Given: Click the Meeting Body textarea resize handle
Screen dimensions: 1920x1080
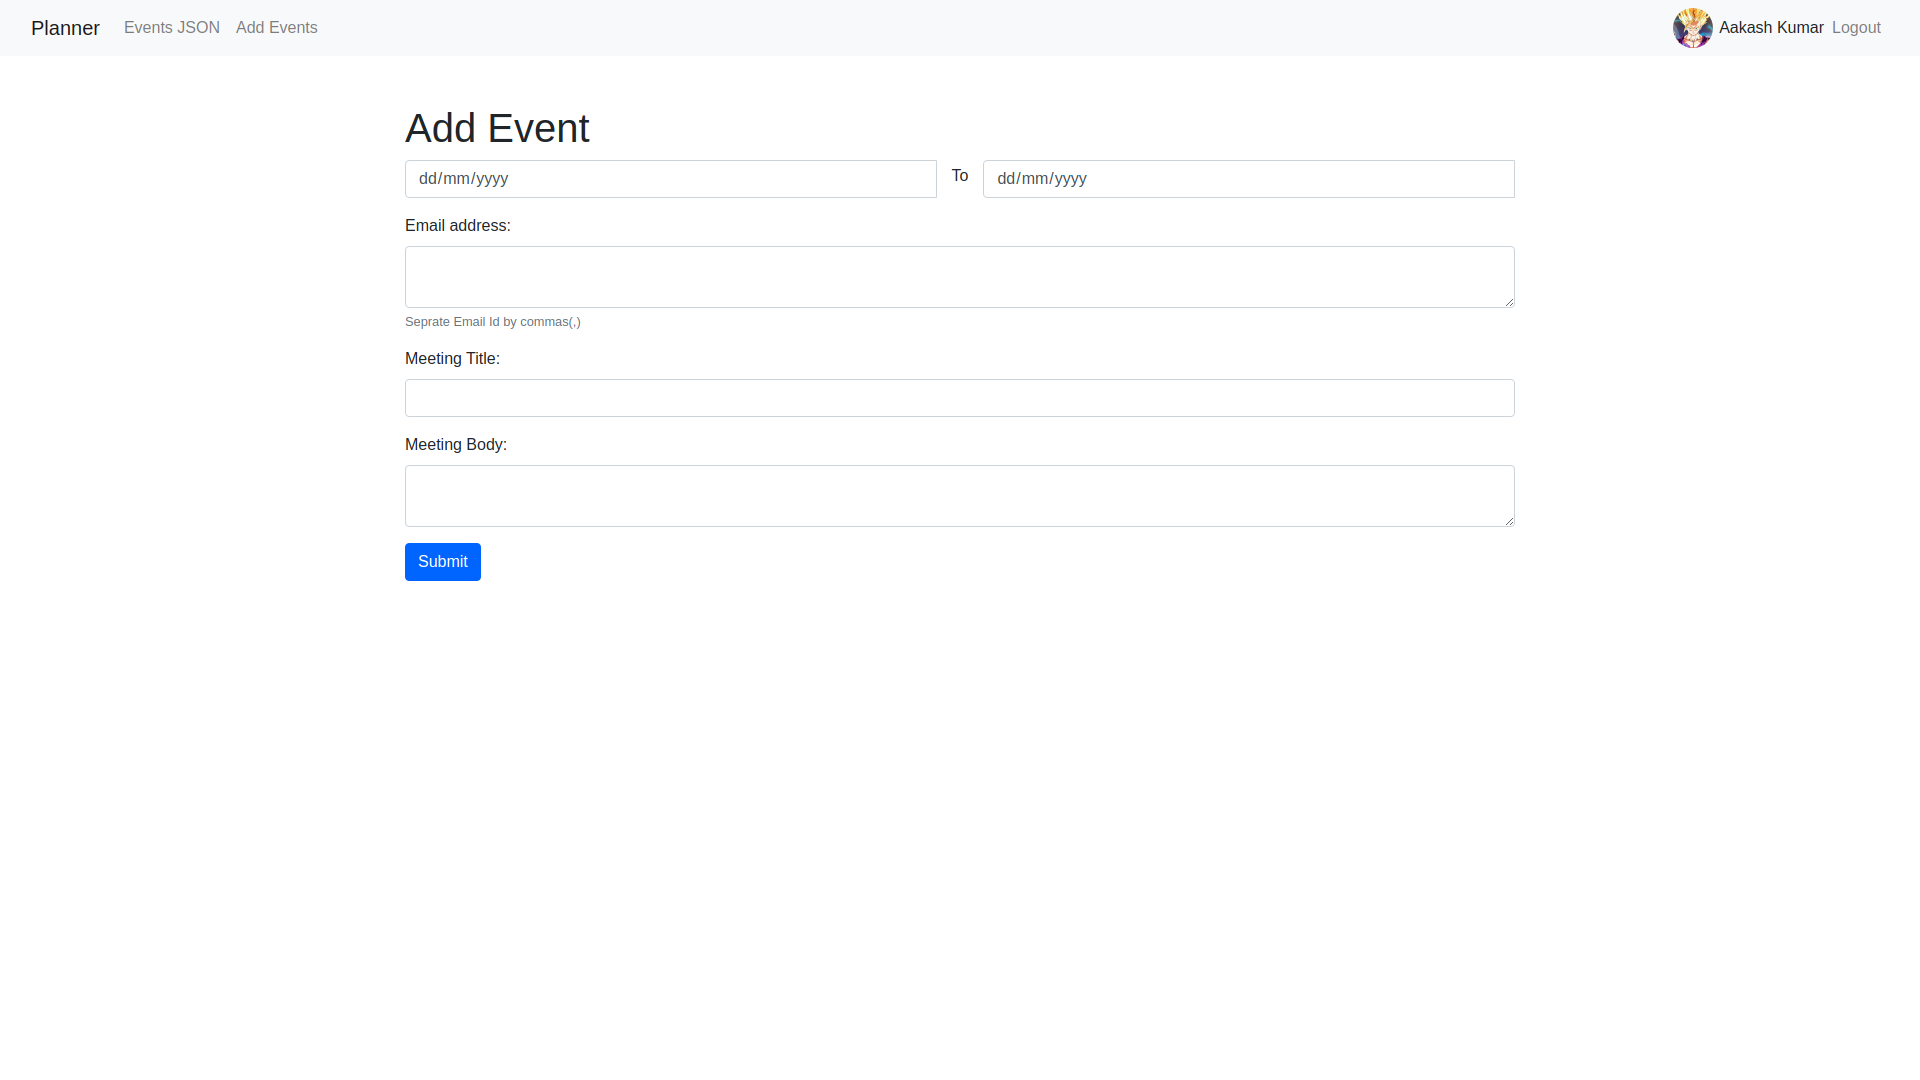Looking at the screenshot, I should click(1509, 521).
